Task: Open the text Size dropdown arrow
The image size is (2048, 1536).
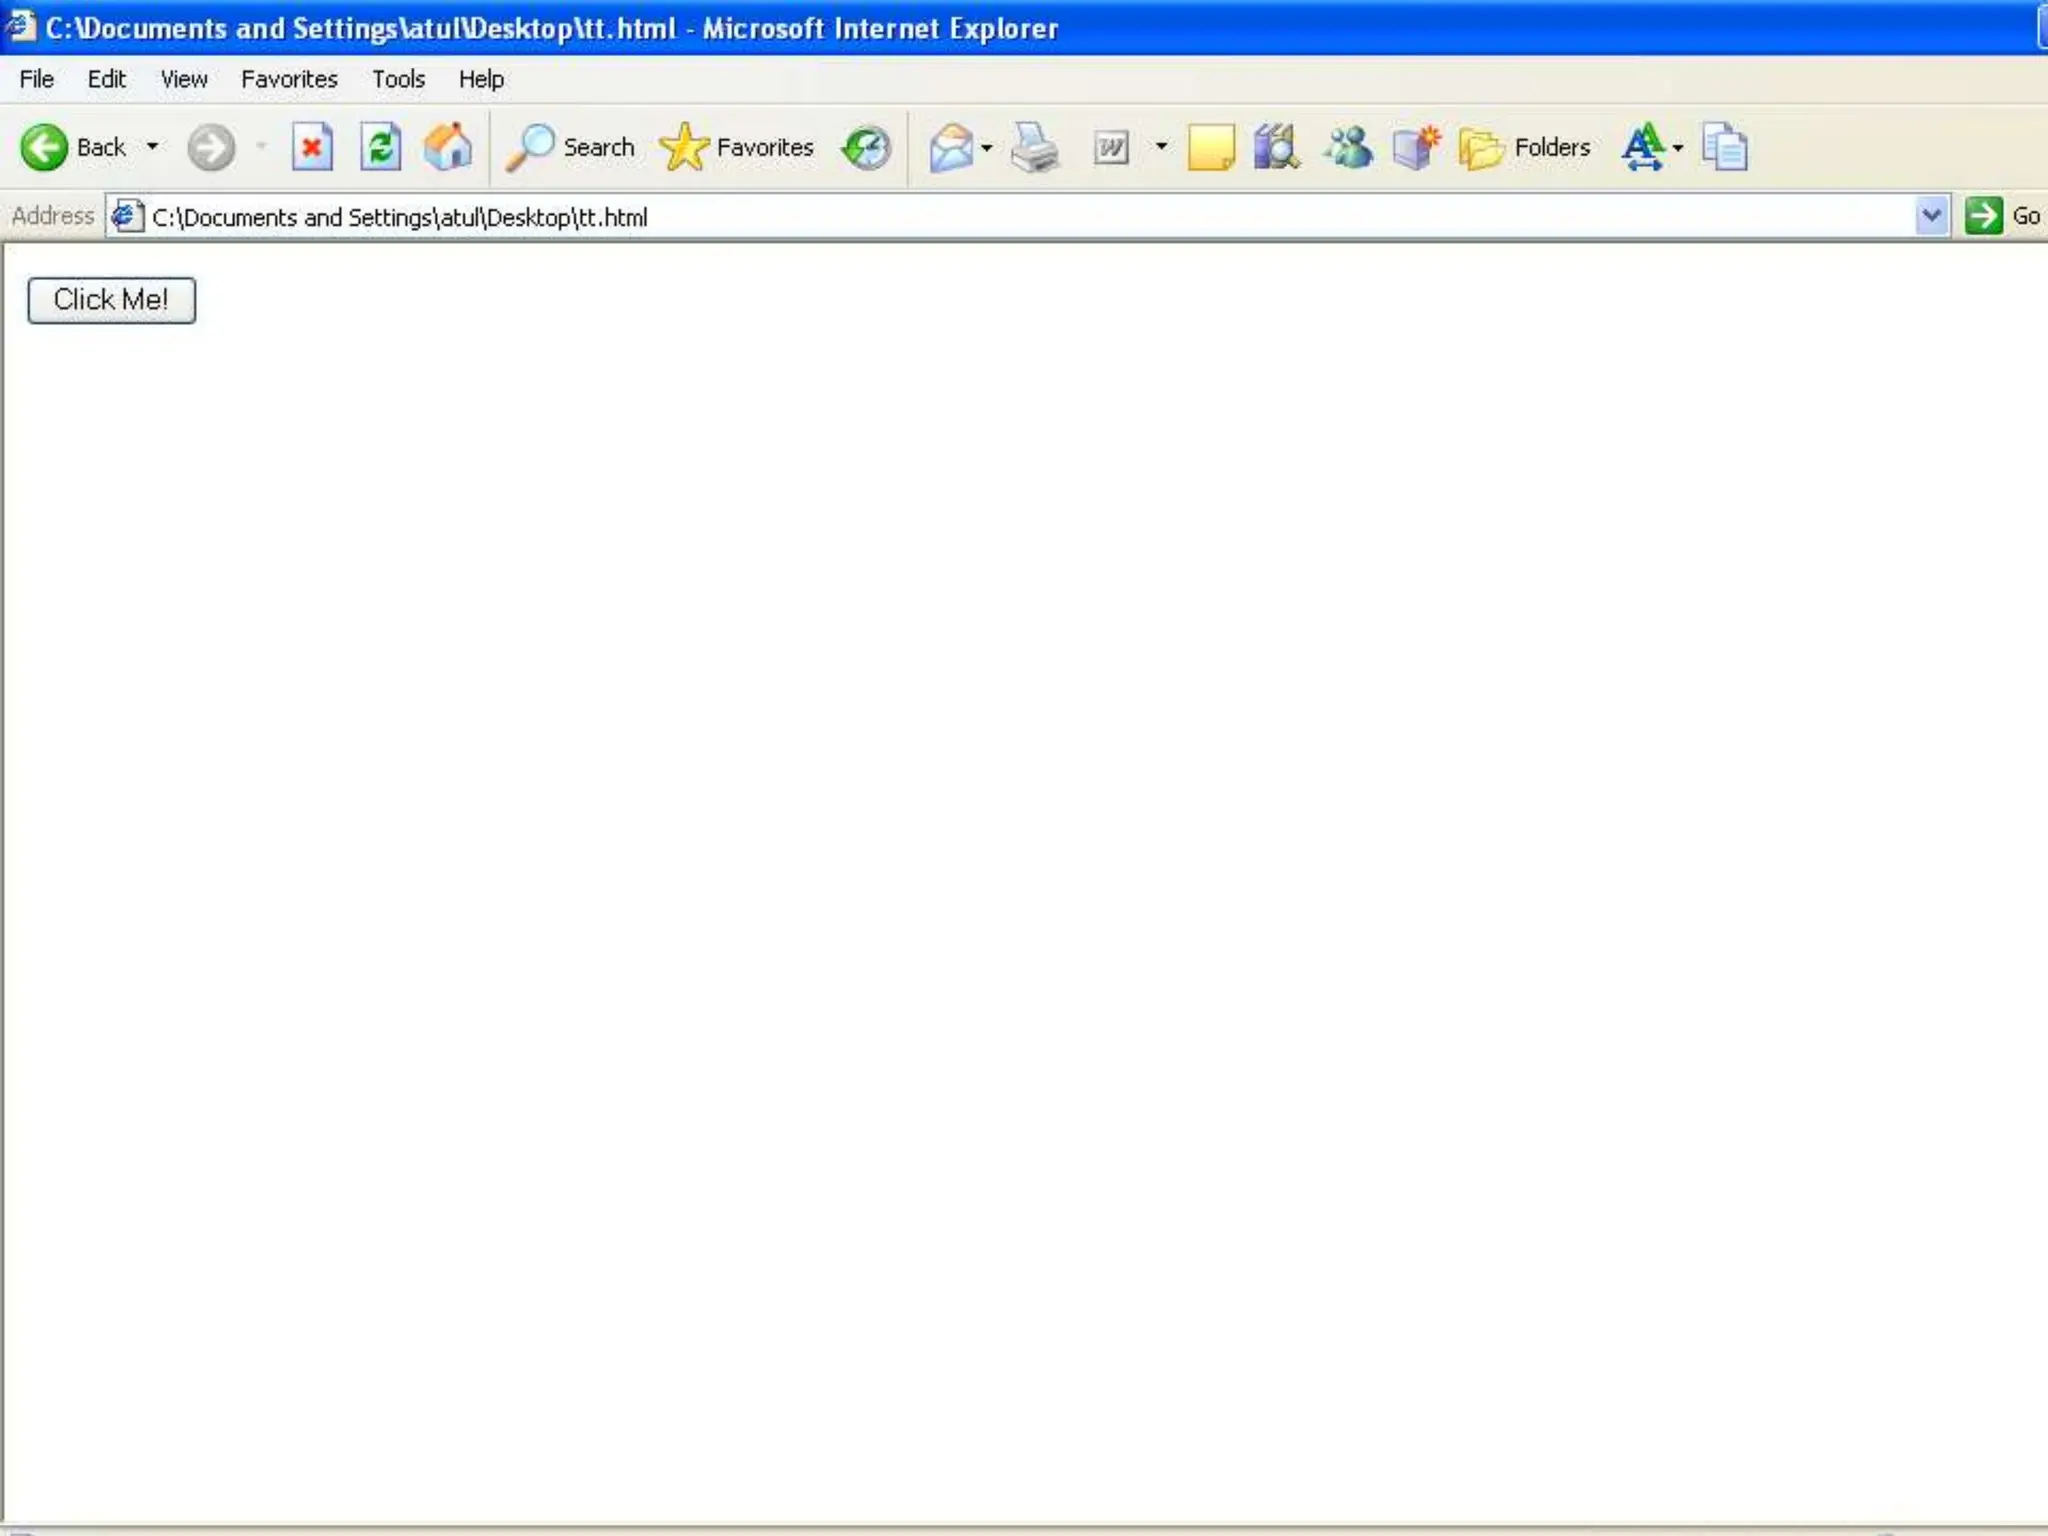Action: pyautogui.click(x=1678, y=148)
